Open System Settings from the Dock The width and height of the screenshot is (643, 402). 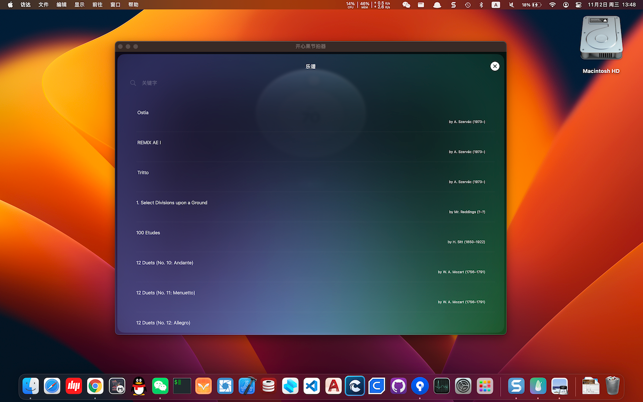tap(463, 386)
